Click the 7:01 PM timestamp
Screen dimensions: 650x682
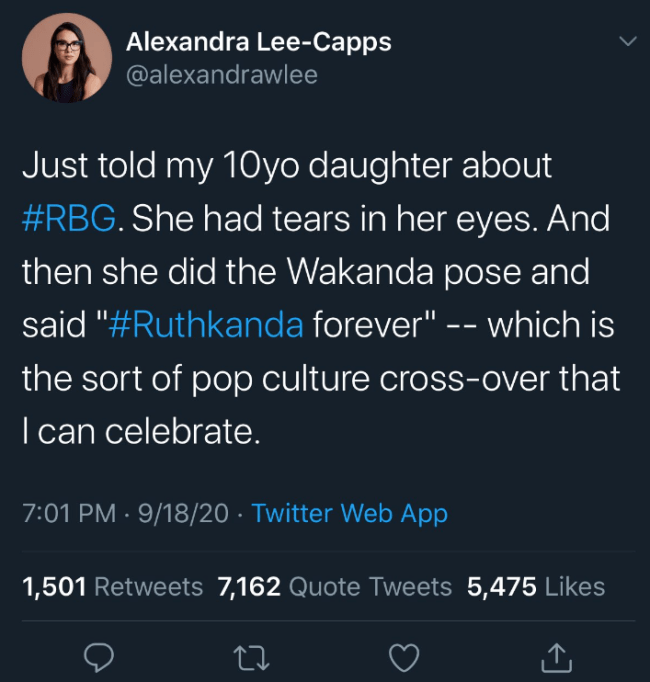pos(68,513)
